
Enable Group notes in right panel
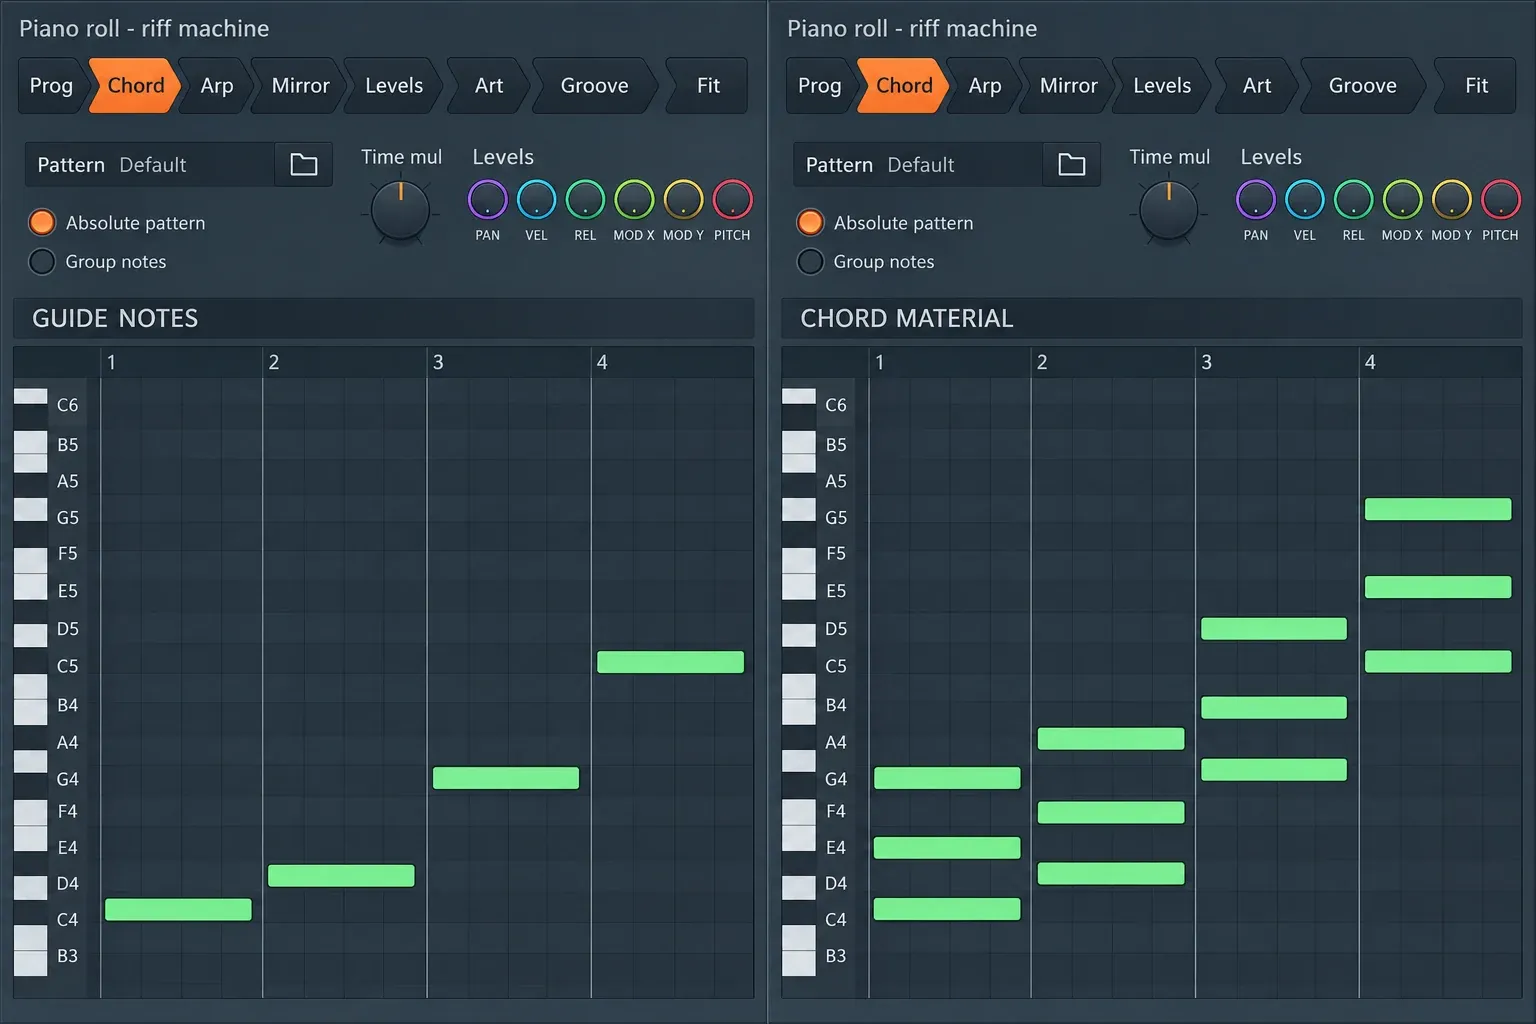[x=810, y=262]
